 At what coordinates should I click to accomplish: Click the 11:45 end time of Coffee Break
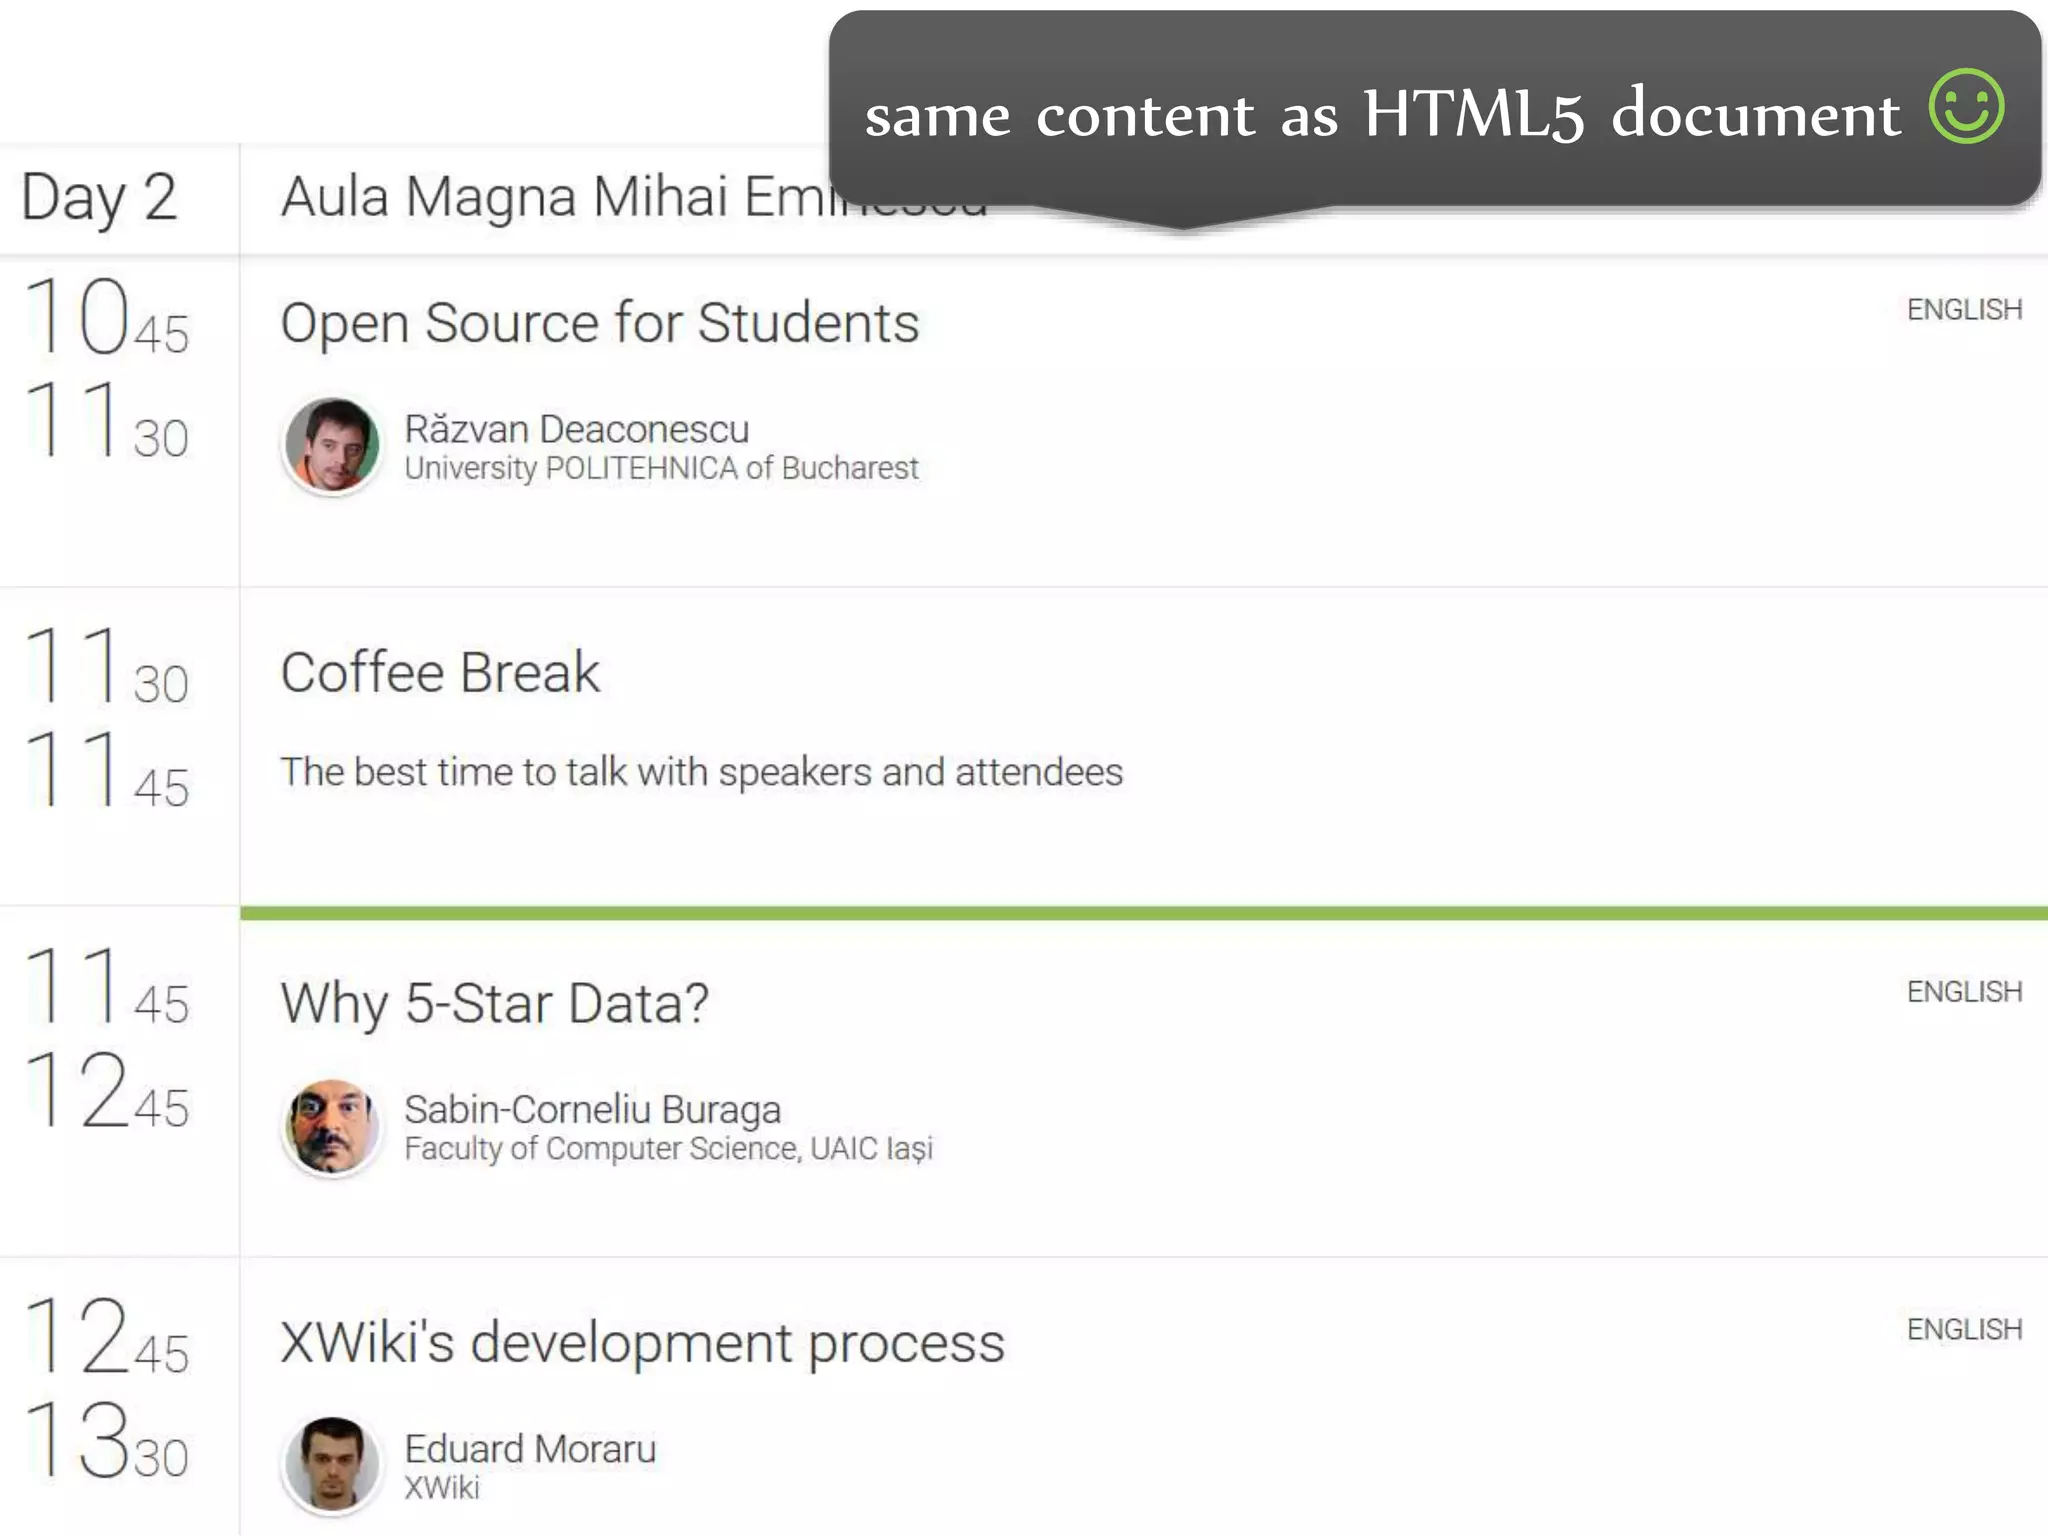tap(106, 770)
